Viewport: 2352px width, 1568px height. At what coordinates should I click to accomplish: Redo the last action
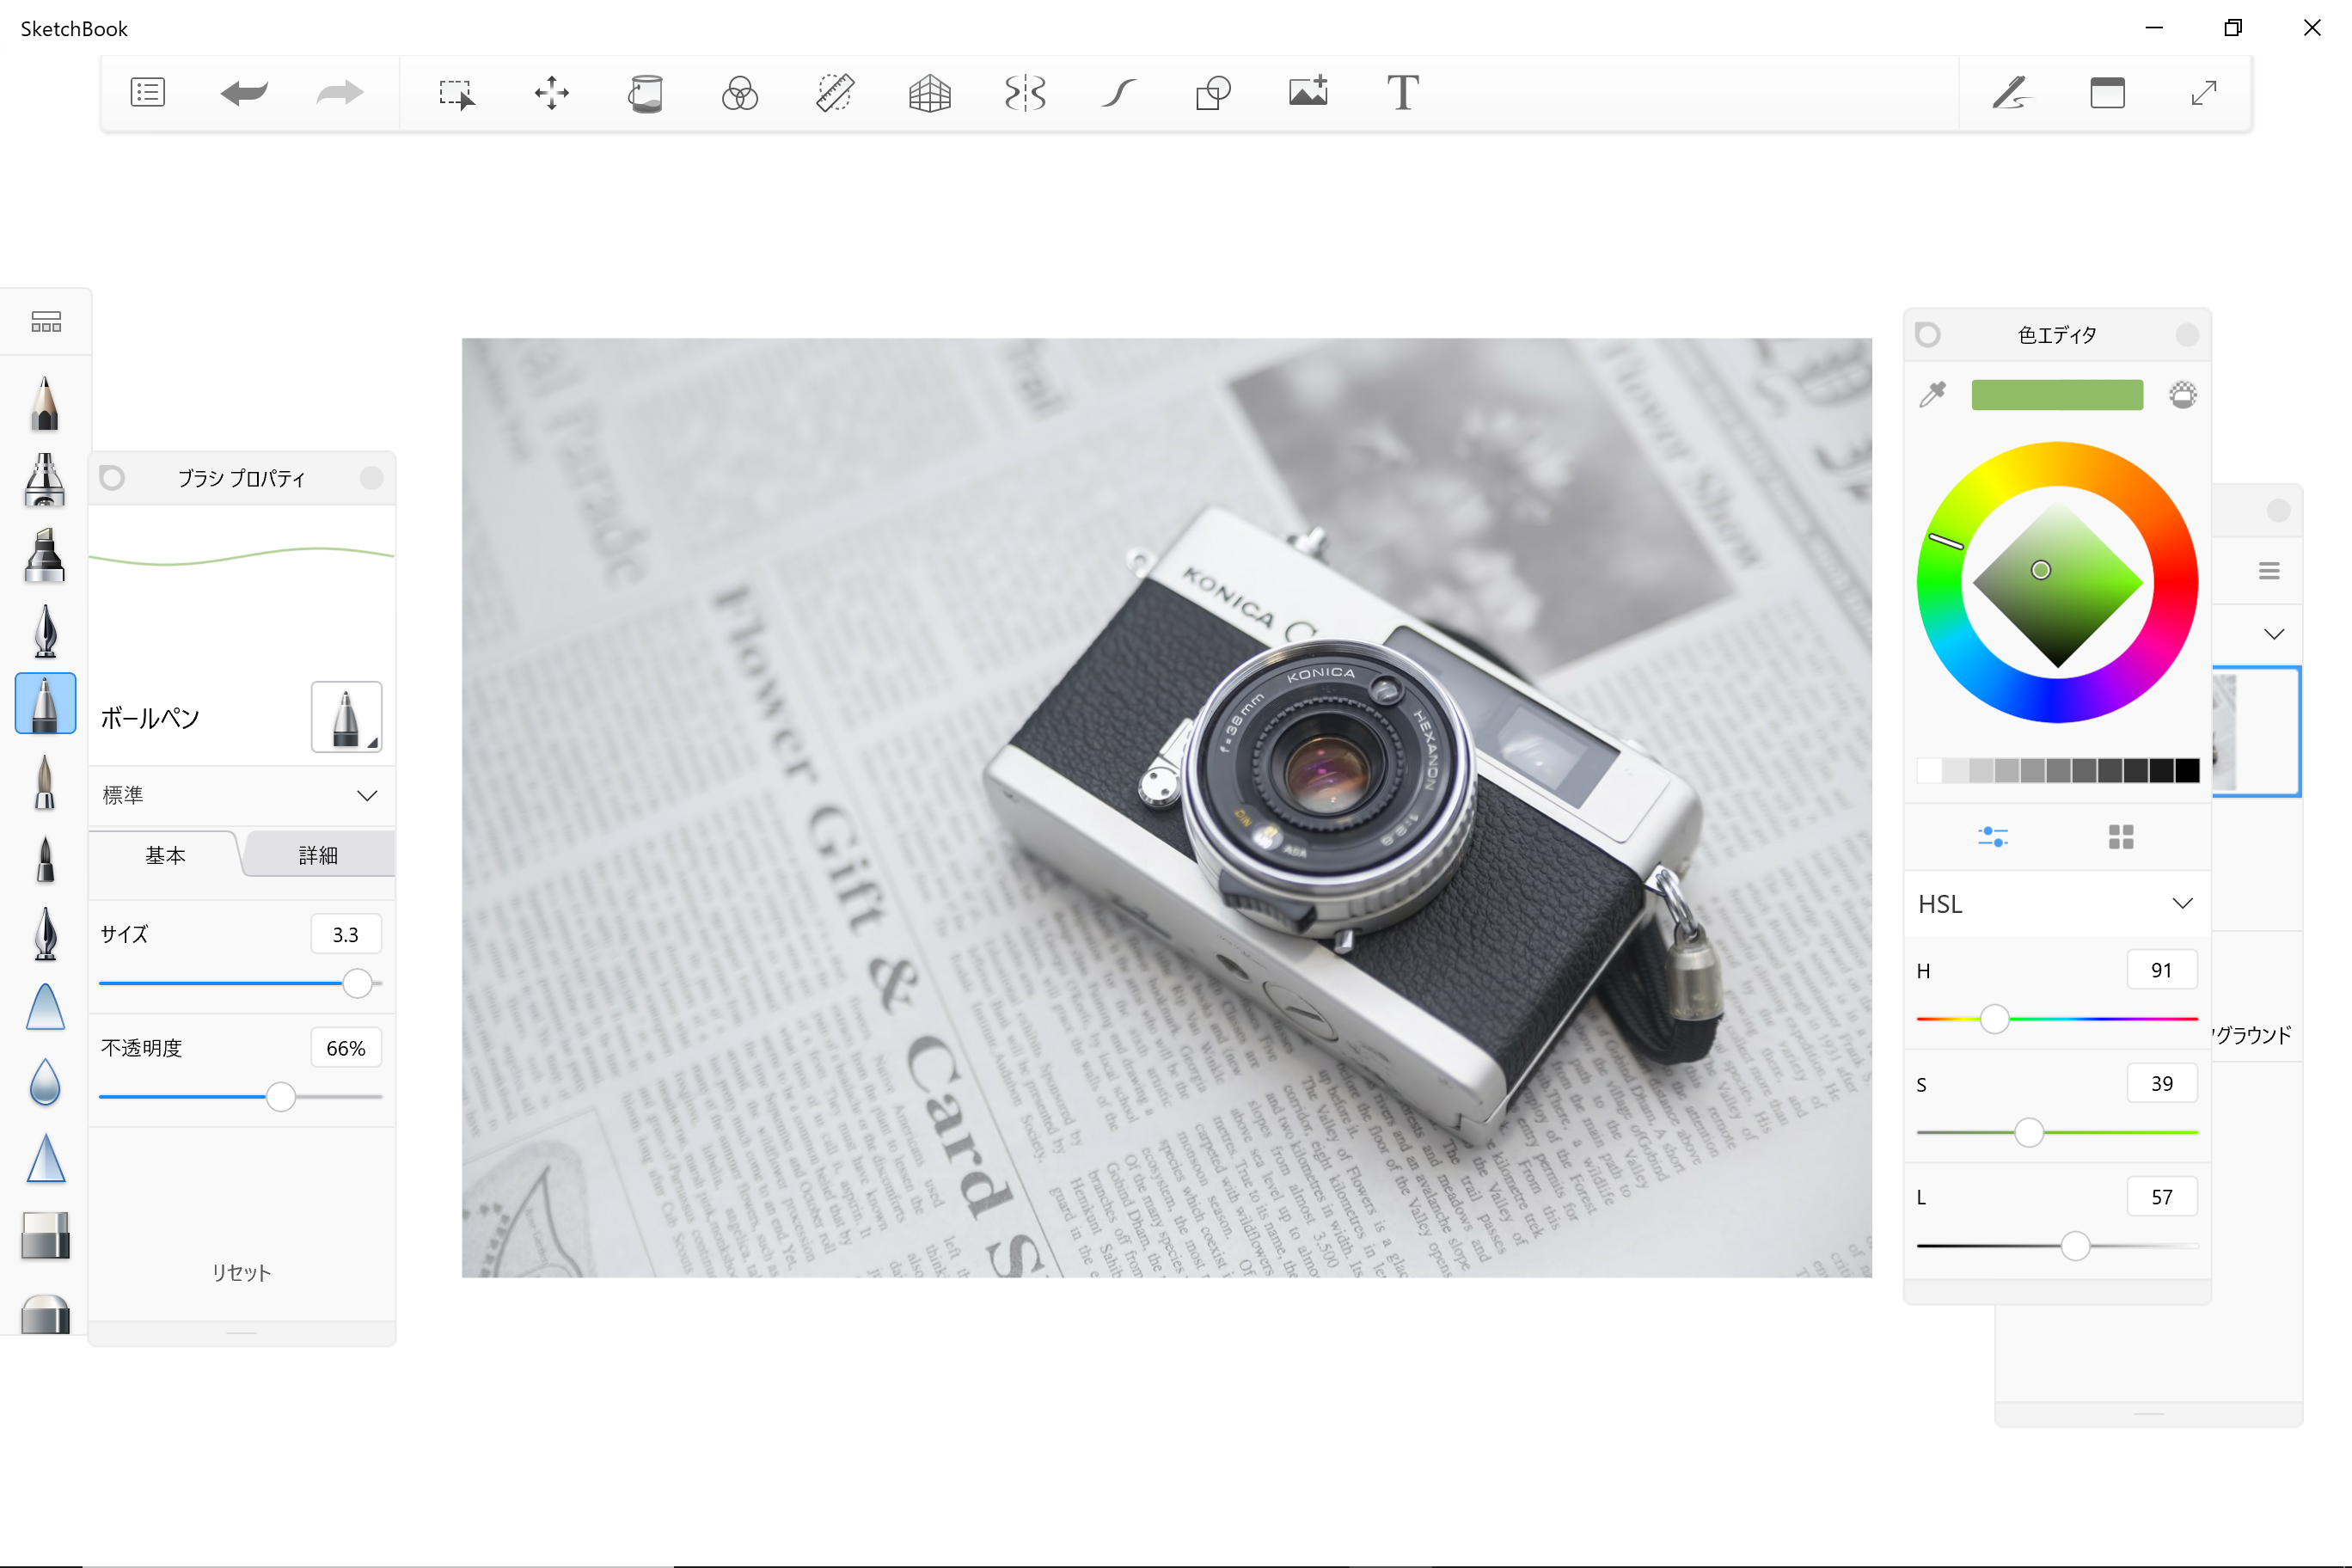click(340, 93)
